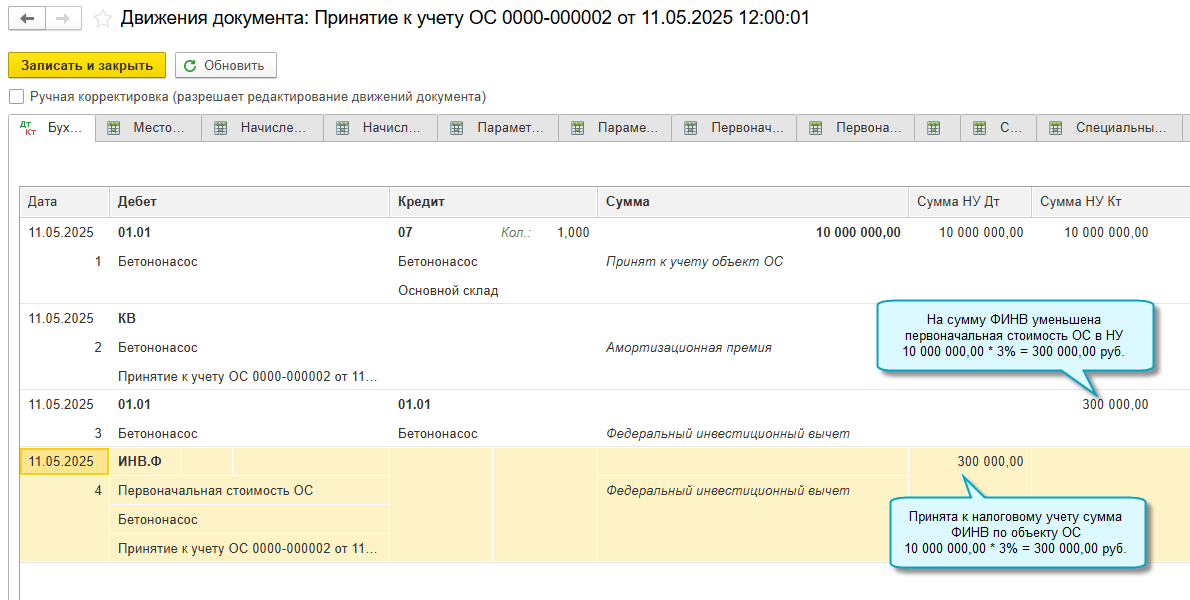The height and width of the screenshot is (600, 1190).
Task: Open the short С… tab
Action: [x=998, y=128]
